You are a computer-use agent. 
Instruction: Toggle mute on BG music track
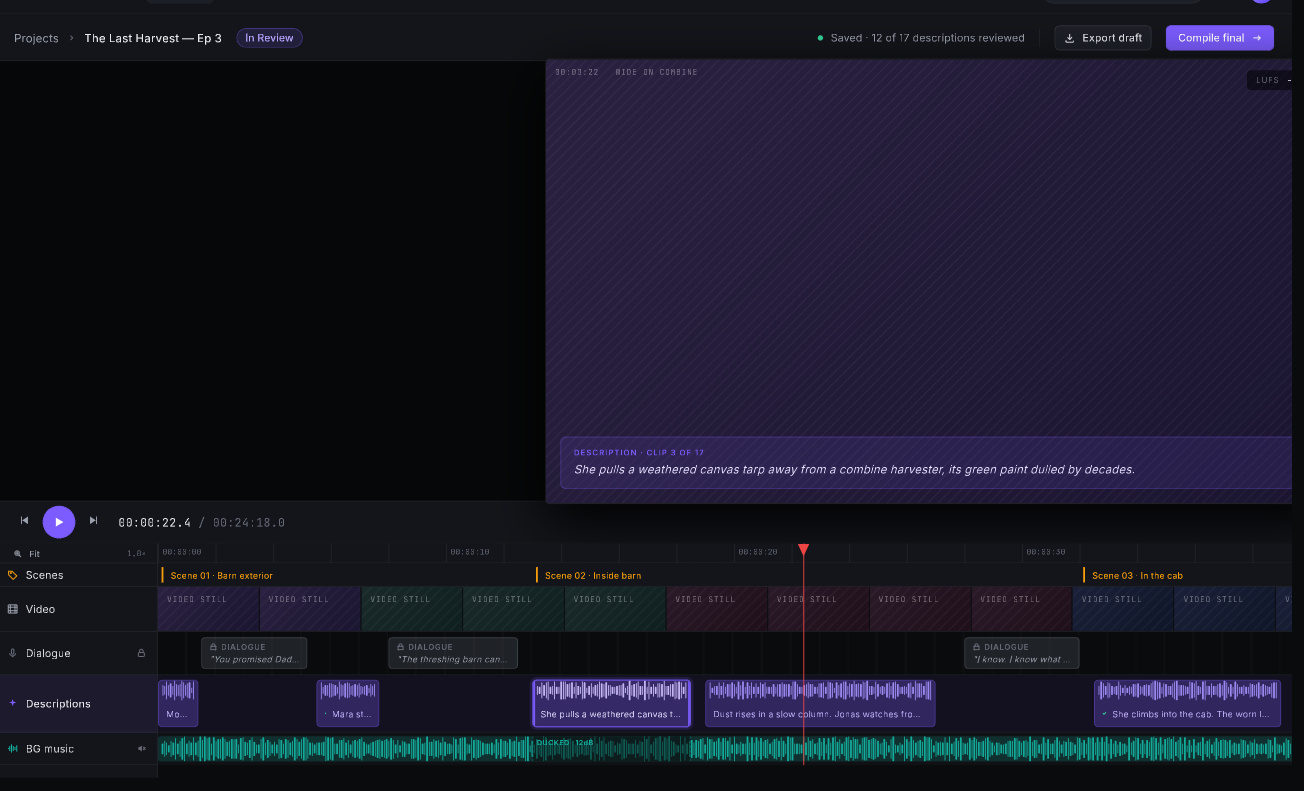tap(141, 749)
